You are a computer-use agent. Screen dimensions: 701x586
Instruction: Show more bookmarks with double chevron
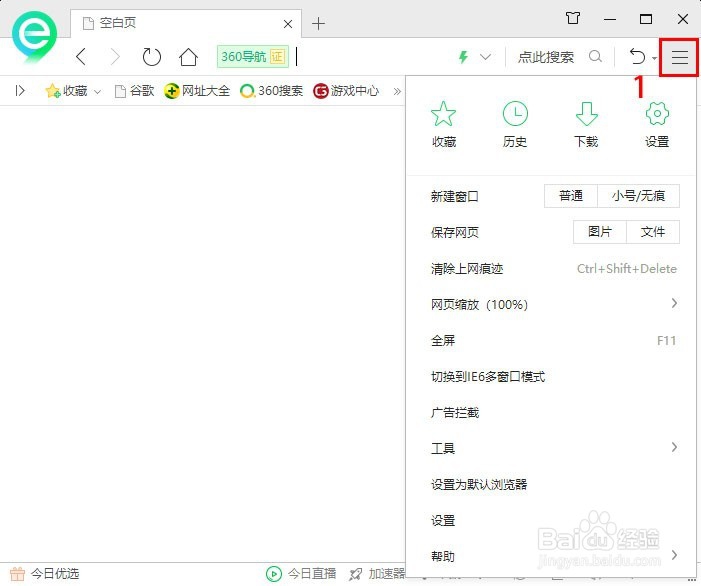pos(397,92)
